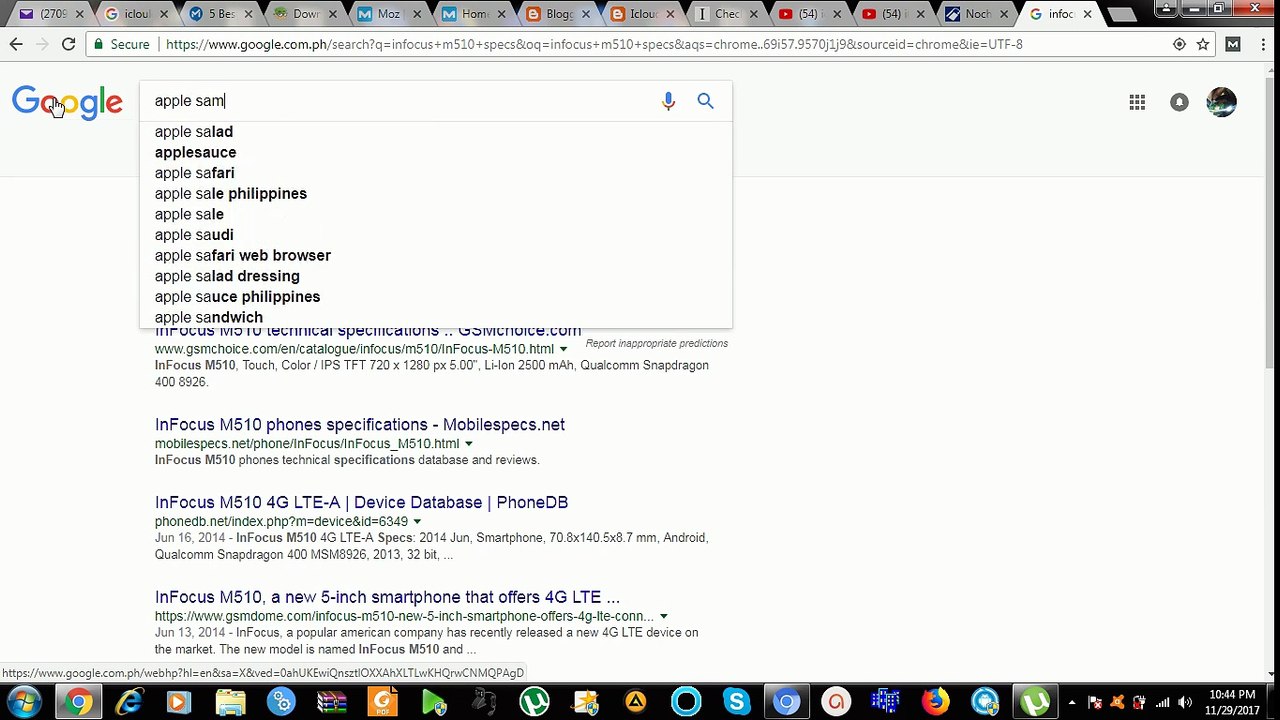Open AIMP player icon in taskbar
This screenshot has width=1280, height=720.
click(x=636, y=702)
